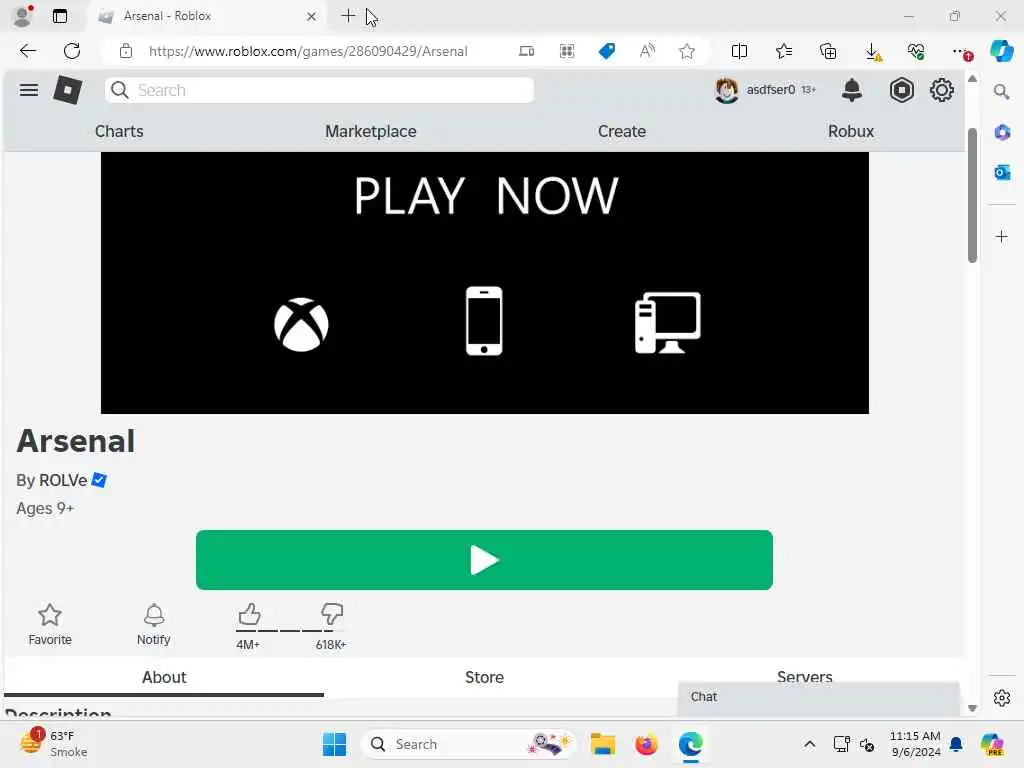Start the game with green Play button
The image size is (1024, 768).
(x=484, y=560)
